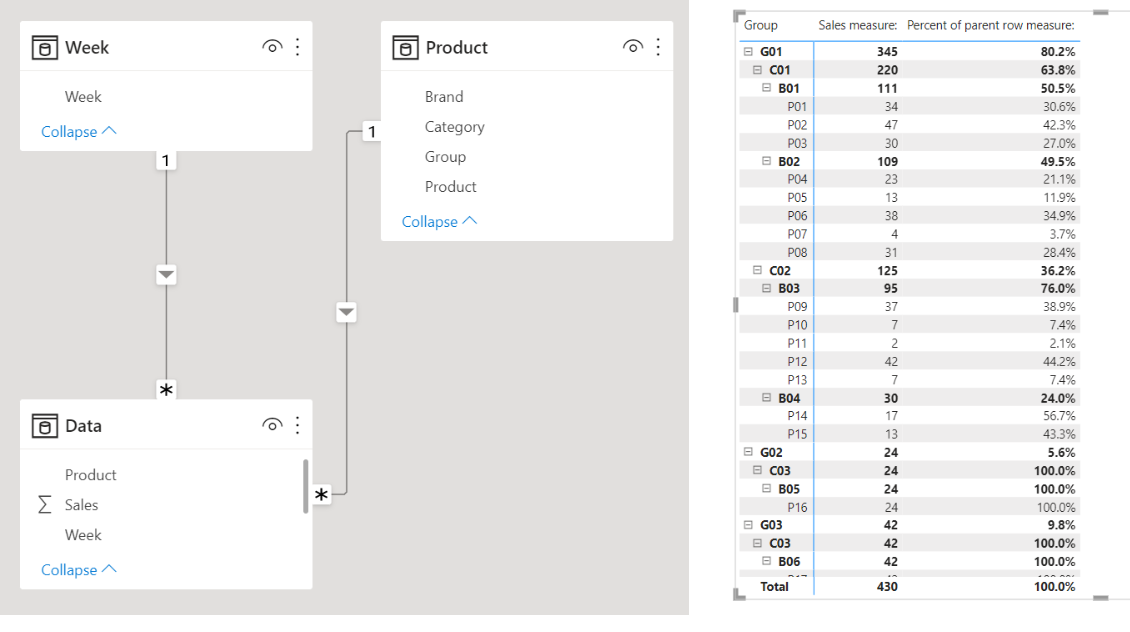Image resolution: width=1130 pixels, height=632 pixels.
Task: Click the Data table field scrollbar
Action: [x=306, y=486]
